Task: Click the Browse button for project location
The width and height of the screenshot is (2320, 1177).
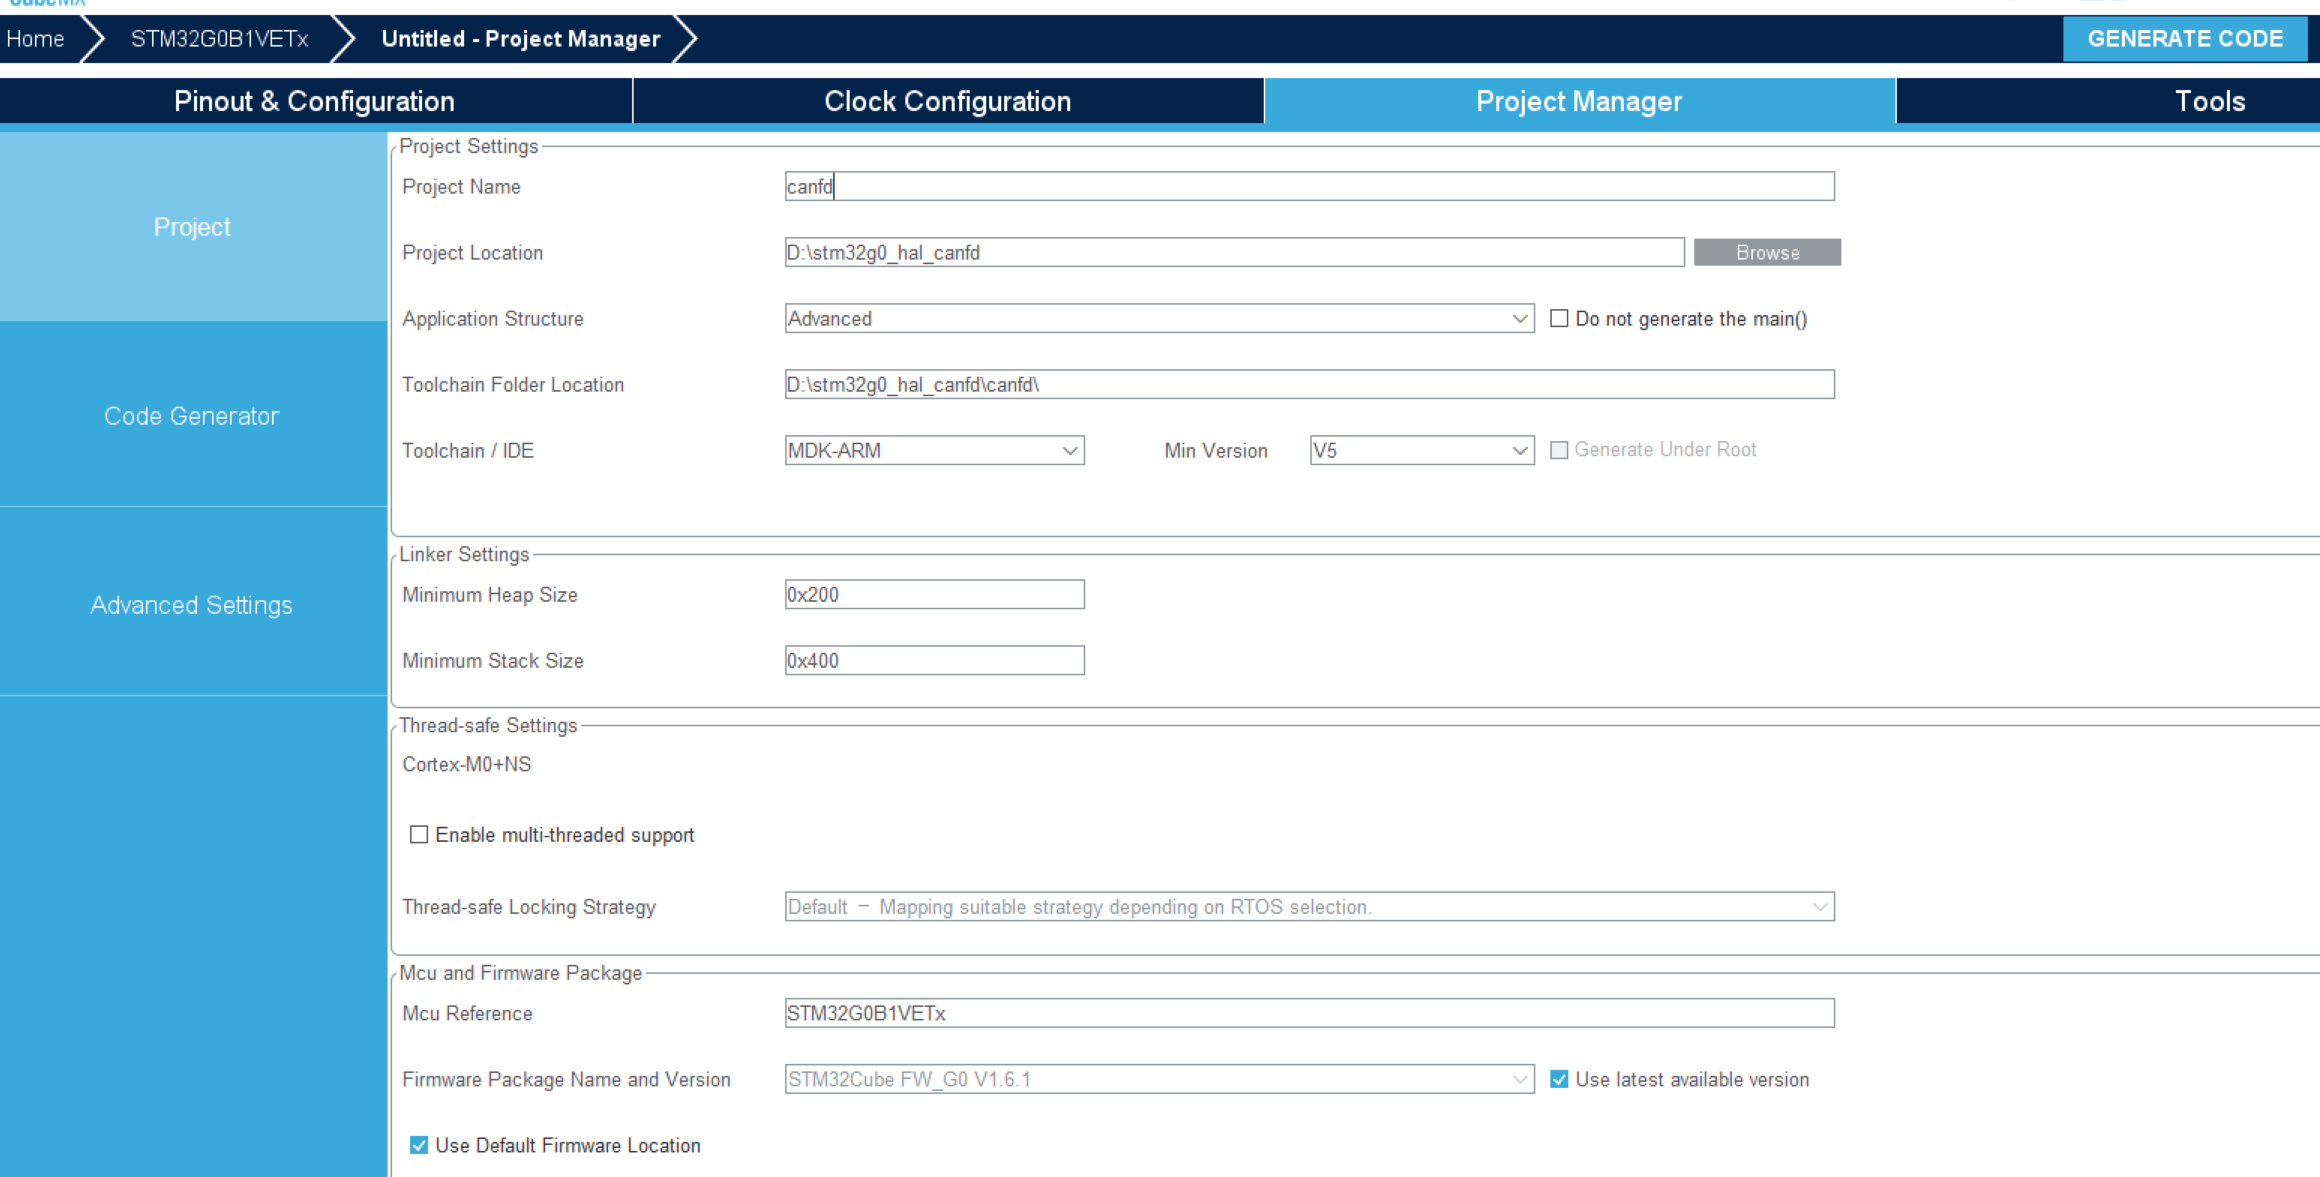Action: point(1768,251)
